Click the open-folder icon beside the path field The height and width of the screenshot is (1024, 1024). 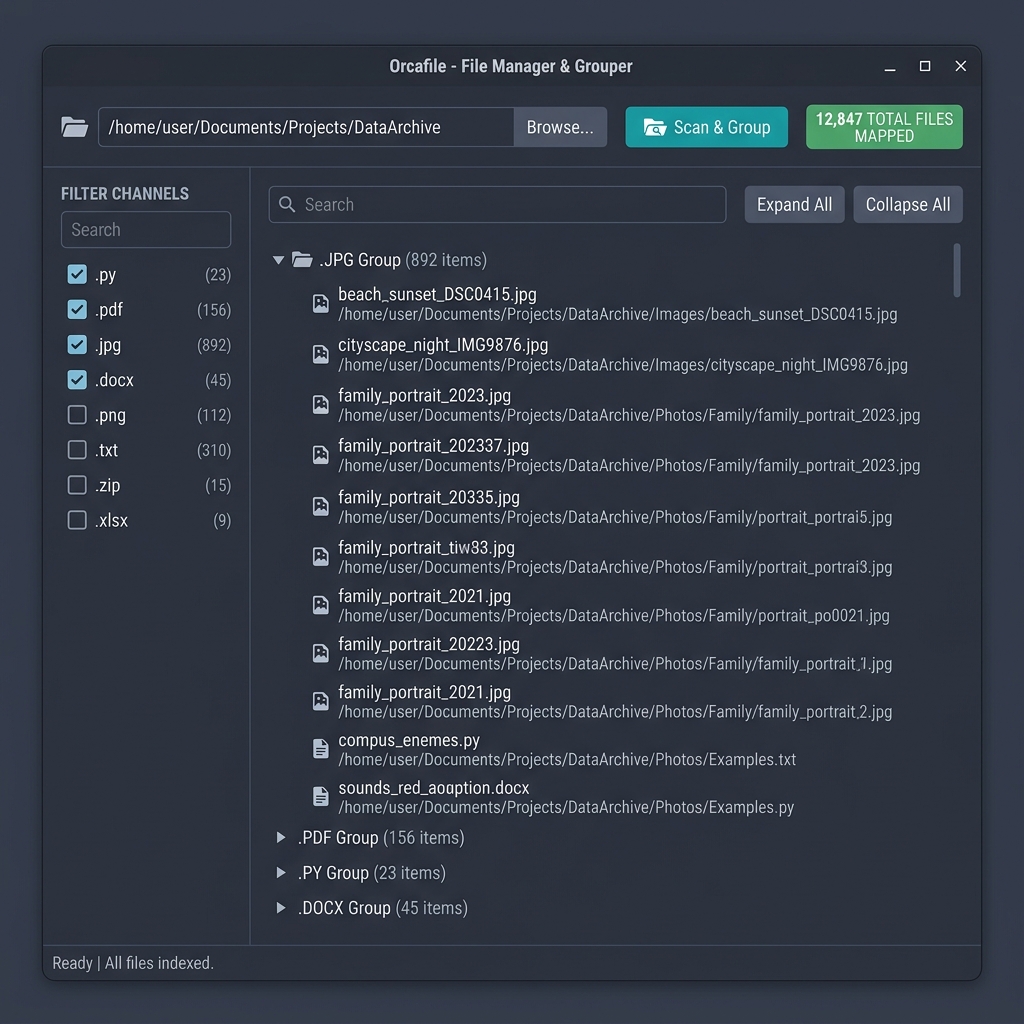click(x=74, y=127)
